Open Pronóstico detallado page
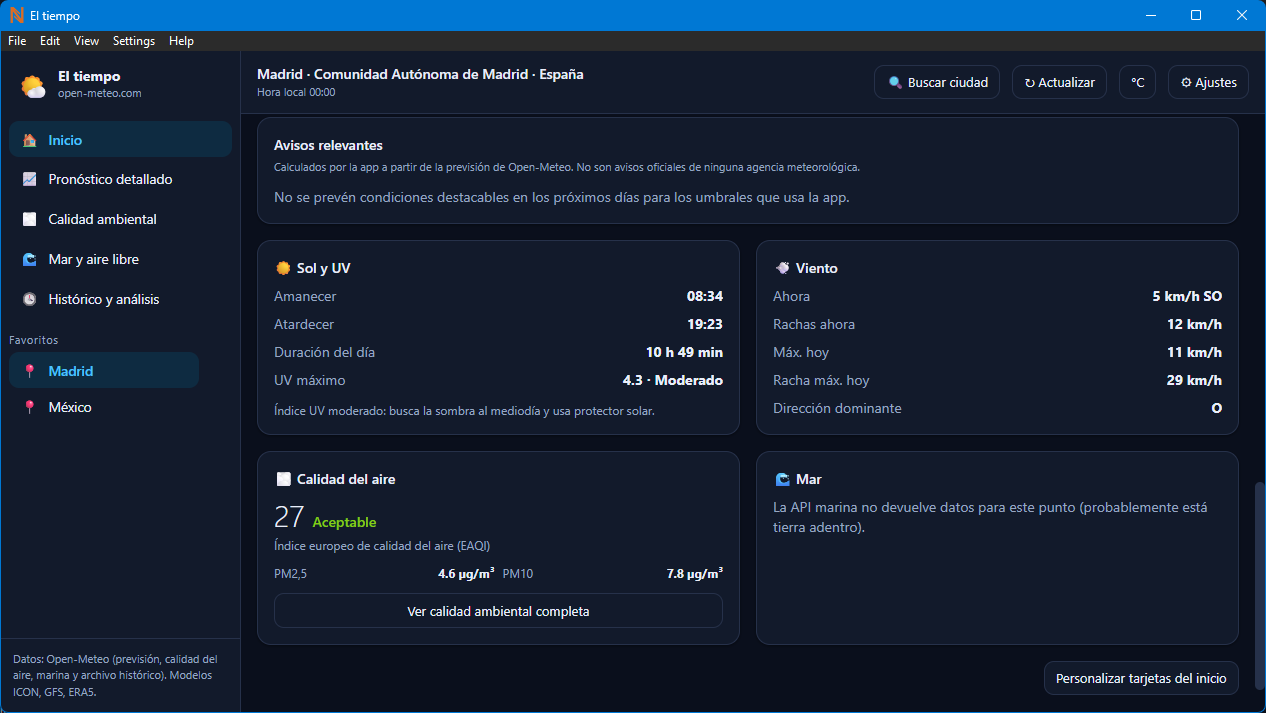 coord(121,179)
